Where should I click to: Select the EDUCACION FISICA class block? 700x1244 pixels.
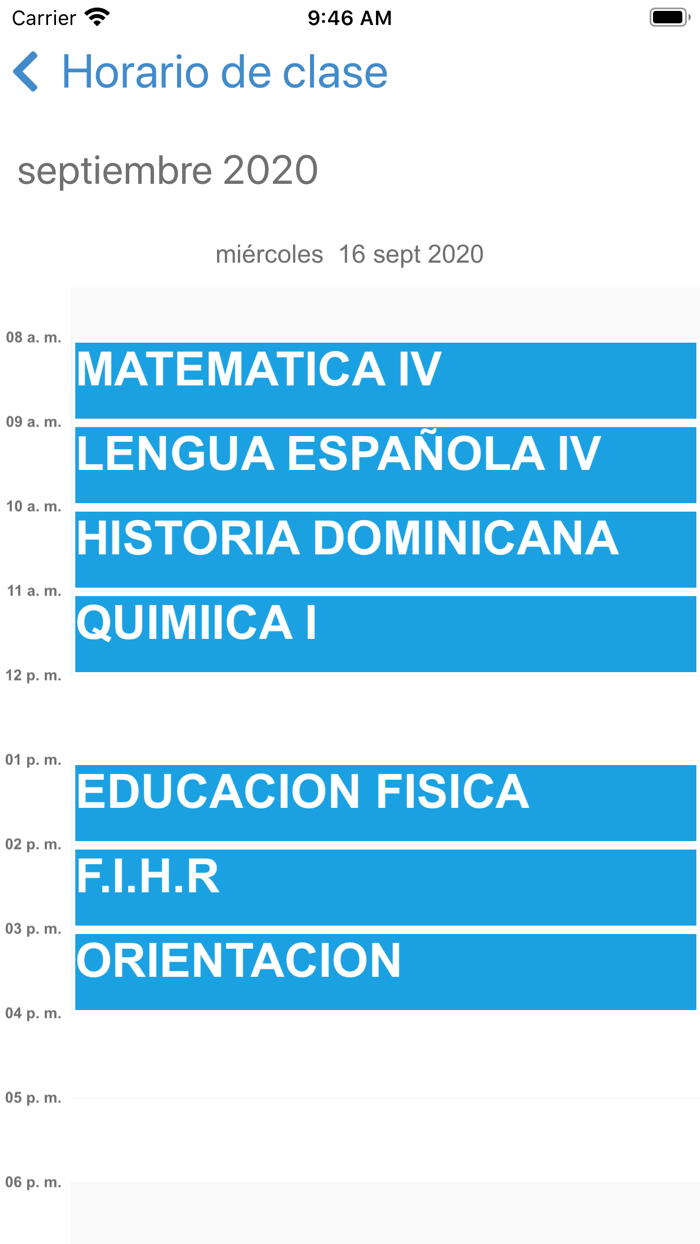point(385,802)
